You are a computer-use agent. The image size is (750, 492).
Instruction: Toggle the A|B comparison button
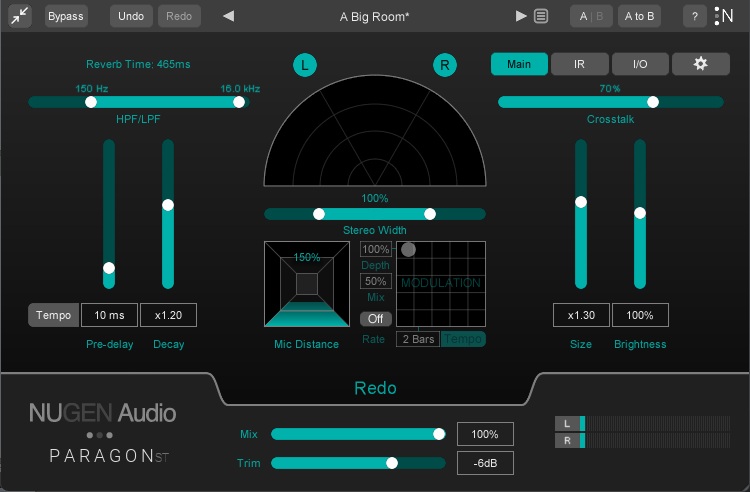tap(591, 17)
